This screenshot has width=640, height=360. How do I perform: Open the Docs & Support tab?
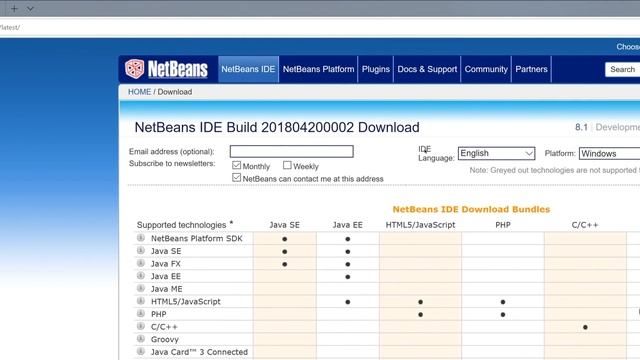pyautogui.click(x=427, y=69)
